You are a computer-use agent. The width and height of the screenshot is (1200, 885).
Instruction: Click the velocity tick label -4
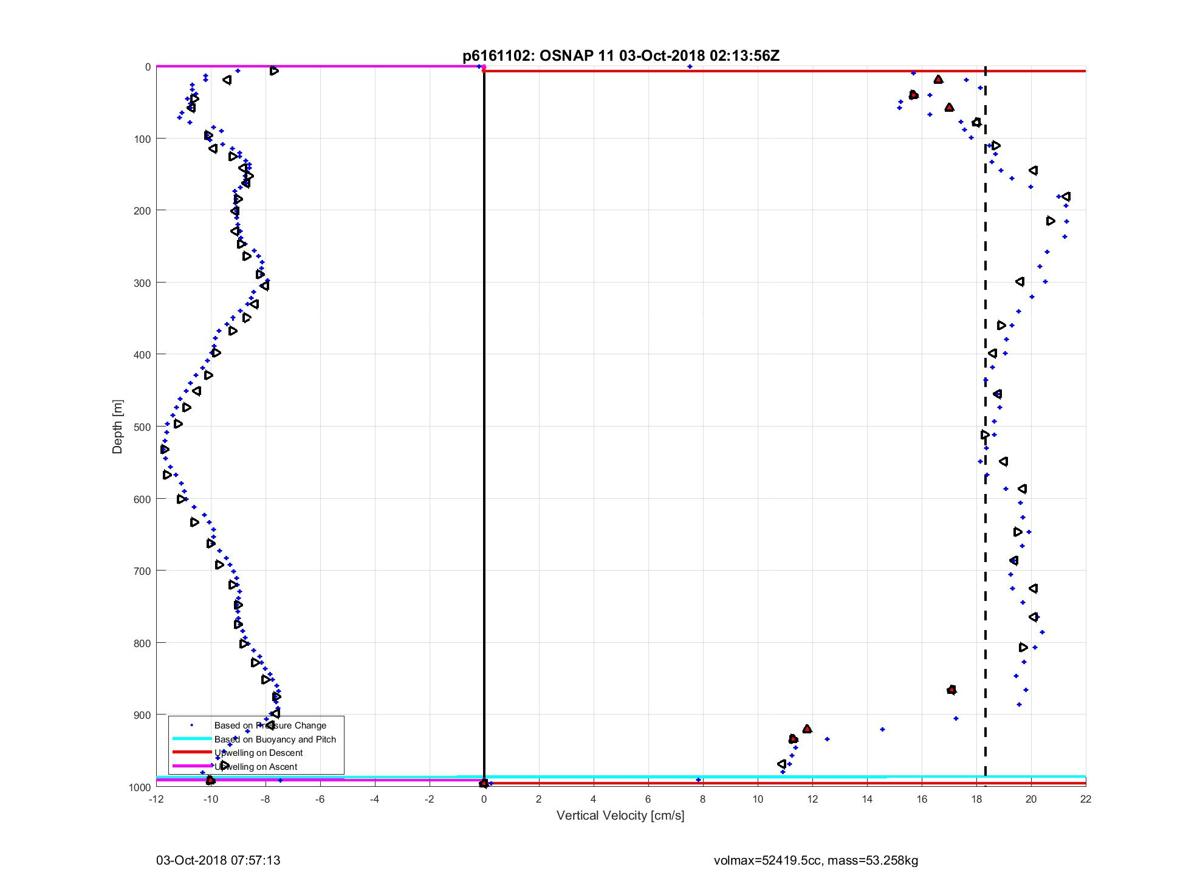pyautogui.click(x=375, y=800)
